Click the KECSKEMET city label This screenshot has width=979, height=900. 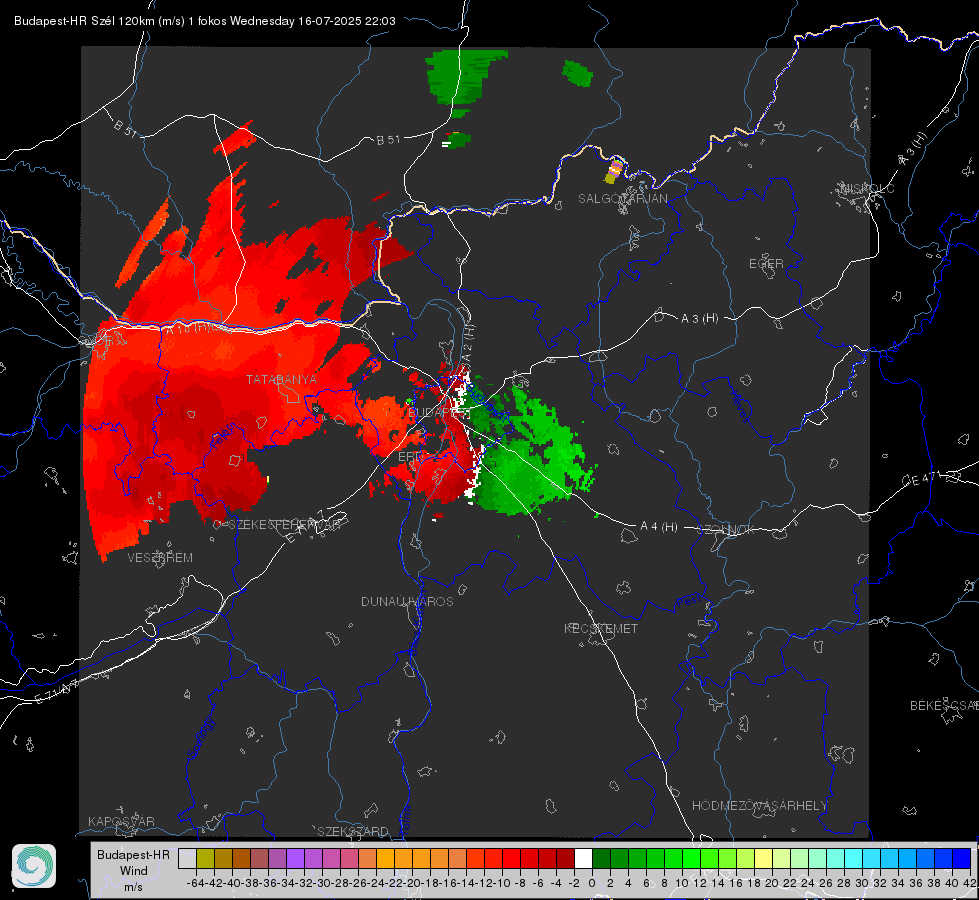click(x=601, y=628)
